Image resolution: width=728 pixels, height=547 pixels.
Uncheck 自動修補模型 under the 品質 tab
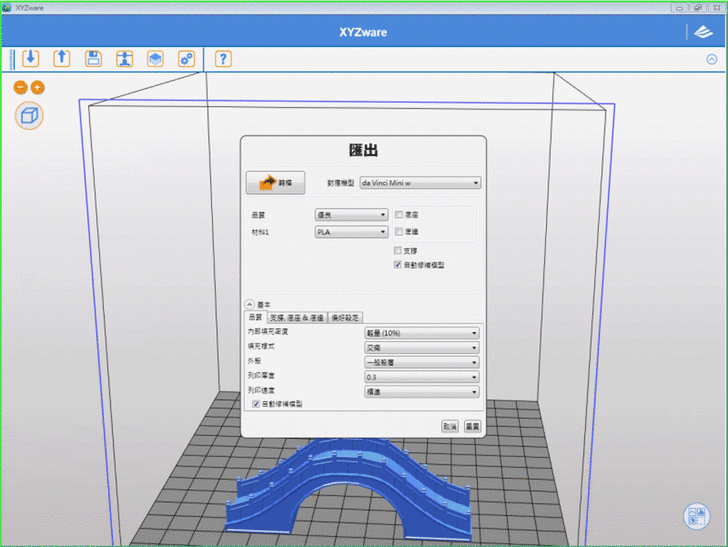pos(254,404)
